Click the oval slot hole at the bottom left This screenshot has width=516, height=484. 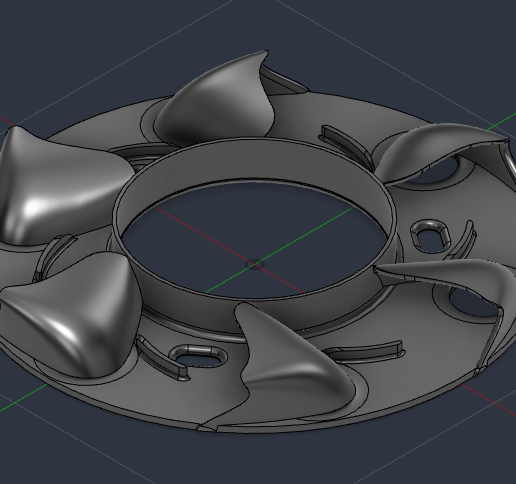coord(199,356)
